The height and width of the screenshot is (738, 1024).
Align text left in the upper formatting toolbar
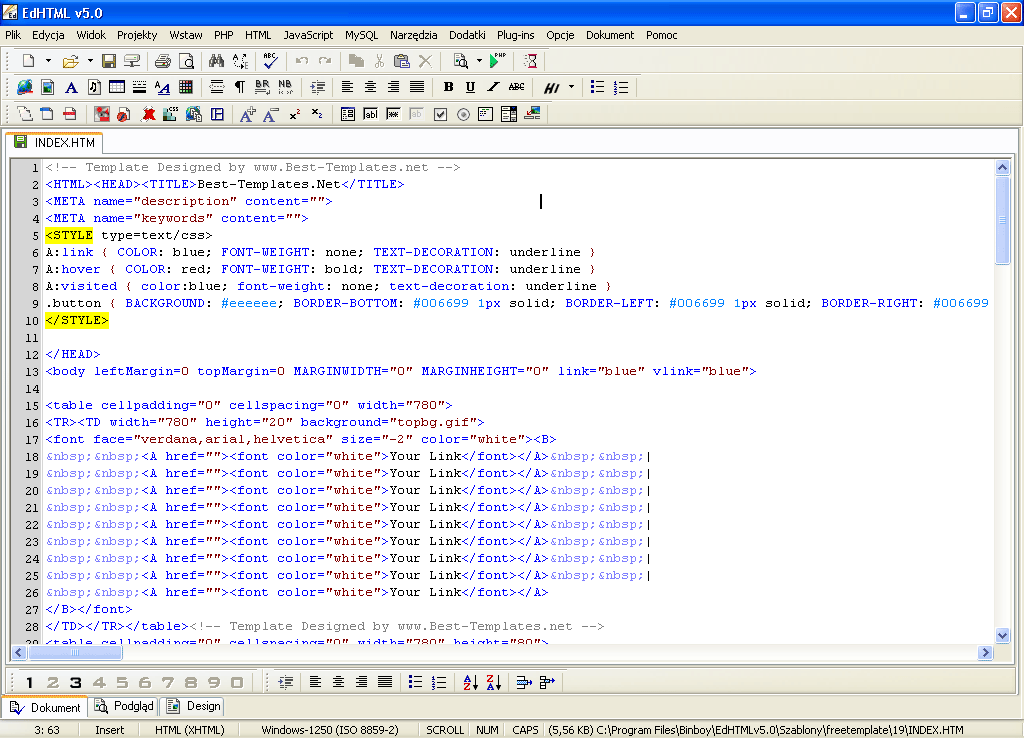point(347,87)
